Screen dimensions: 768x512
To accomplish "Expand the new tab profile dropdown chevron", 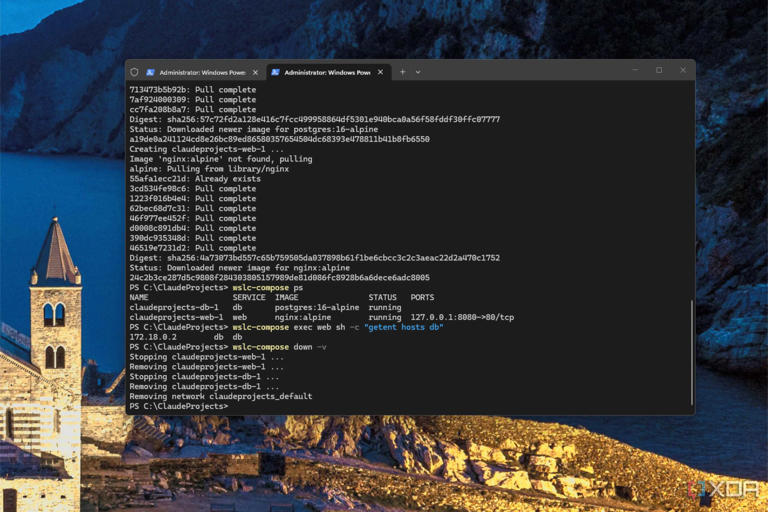I will point(418,72).
